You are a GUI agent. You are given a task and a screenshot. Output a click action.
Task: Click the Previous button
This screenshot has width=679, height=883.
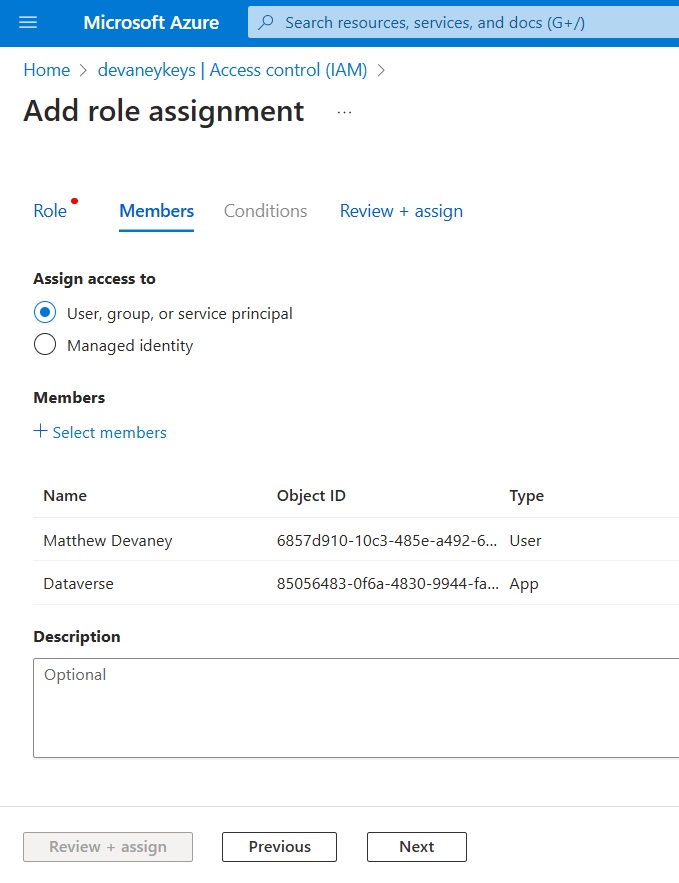279,847
